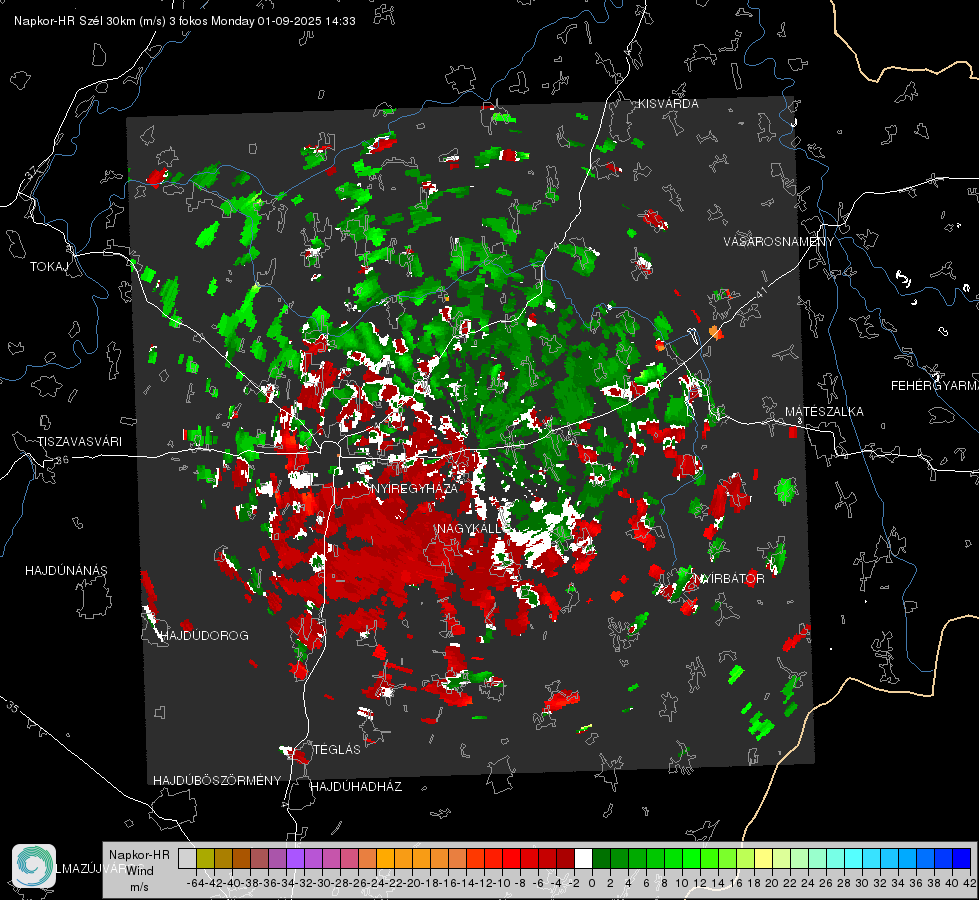Select the leftmost grey swatch in the legend

coord(187,858)
